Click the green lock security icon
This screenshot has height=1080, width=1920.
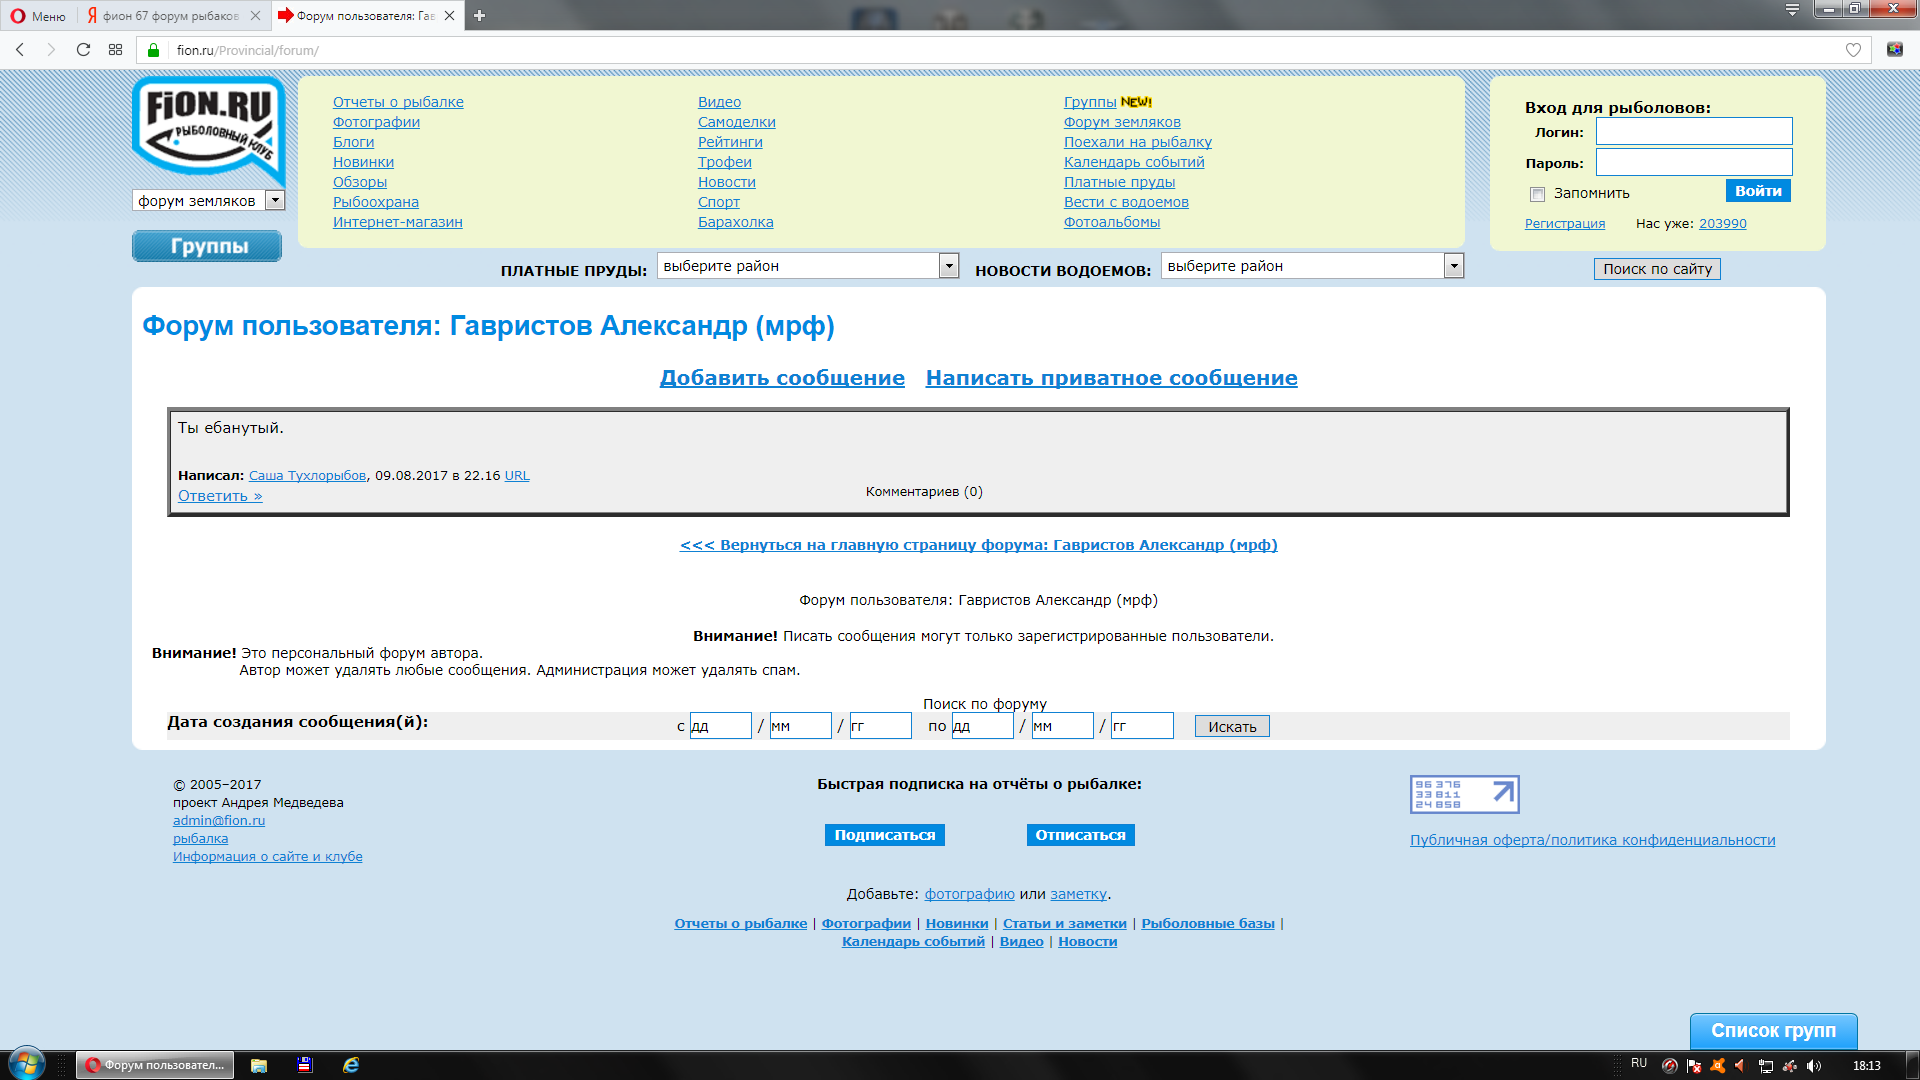[x=153, y=50]
